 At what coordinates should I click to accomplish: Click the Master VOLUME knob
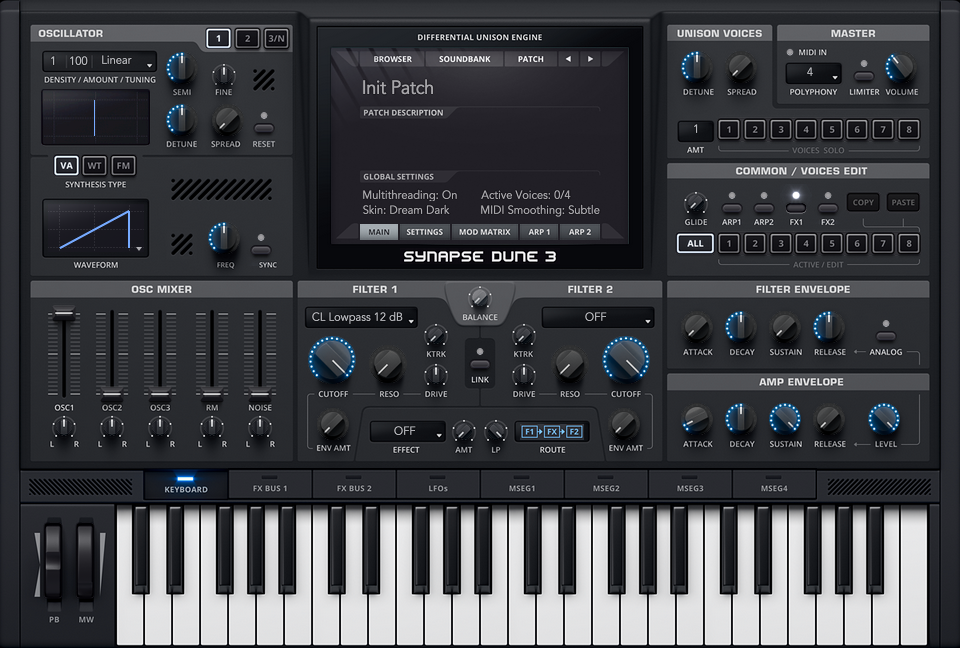900,68
